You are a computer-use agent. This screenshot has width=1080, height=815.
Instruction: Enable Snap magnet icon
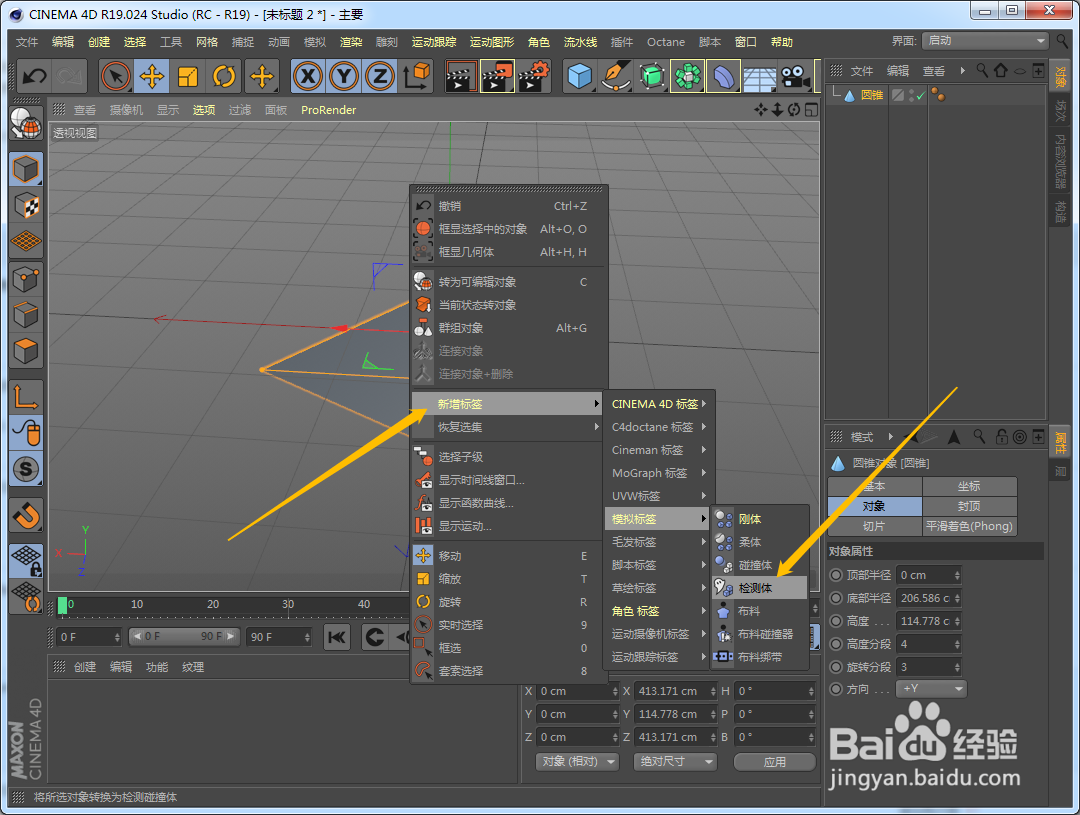tap(26, 515)
